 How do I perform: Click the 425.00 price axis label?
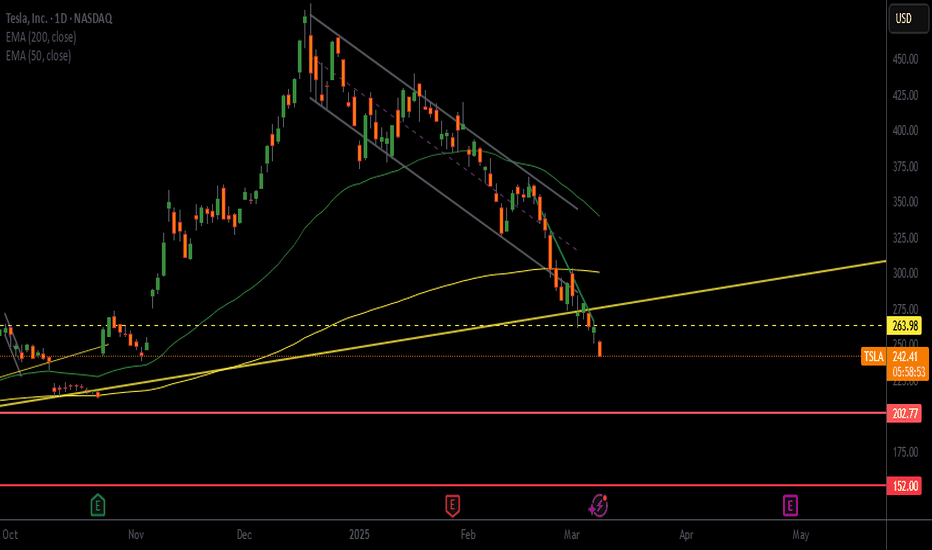pos(905,95)
